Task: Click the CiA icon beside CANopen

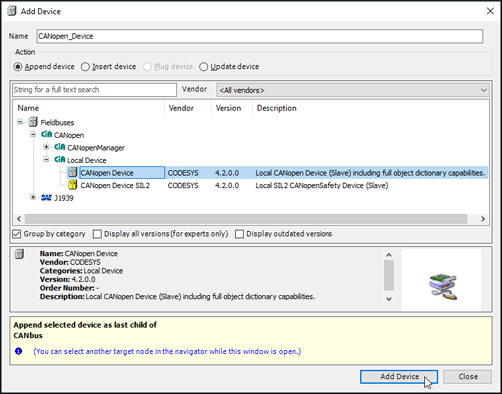Action: (46, 134)
